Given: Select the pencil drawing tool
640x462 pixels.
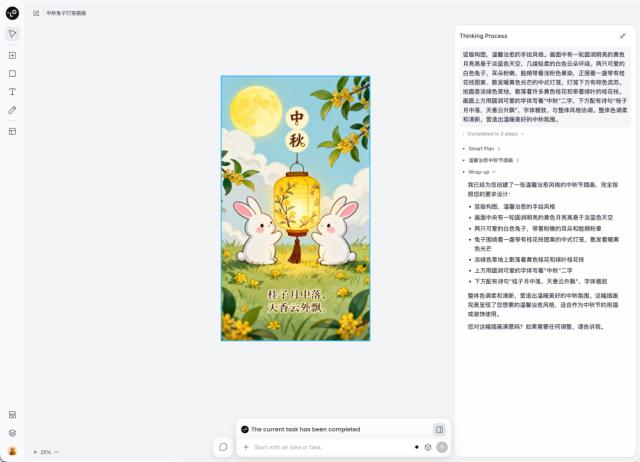Looking at the screenshot, I should click(12, 110).
